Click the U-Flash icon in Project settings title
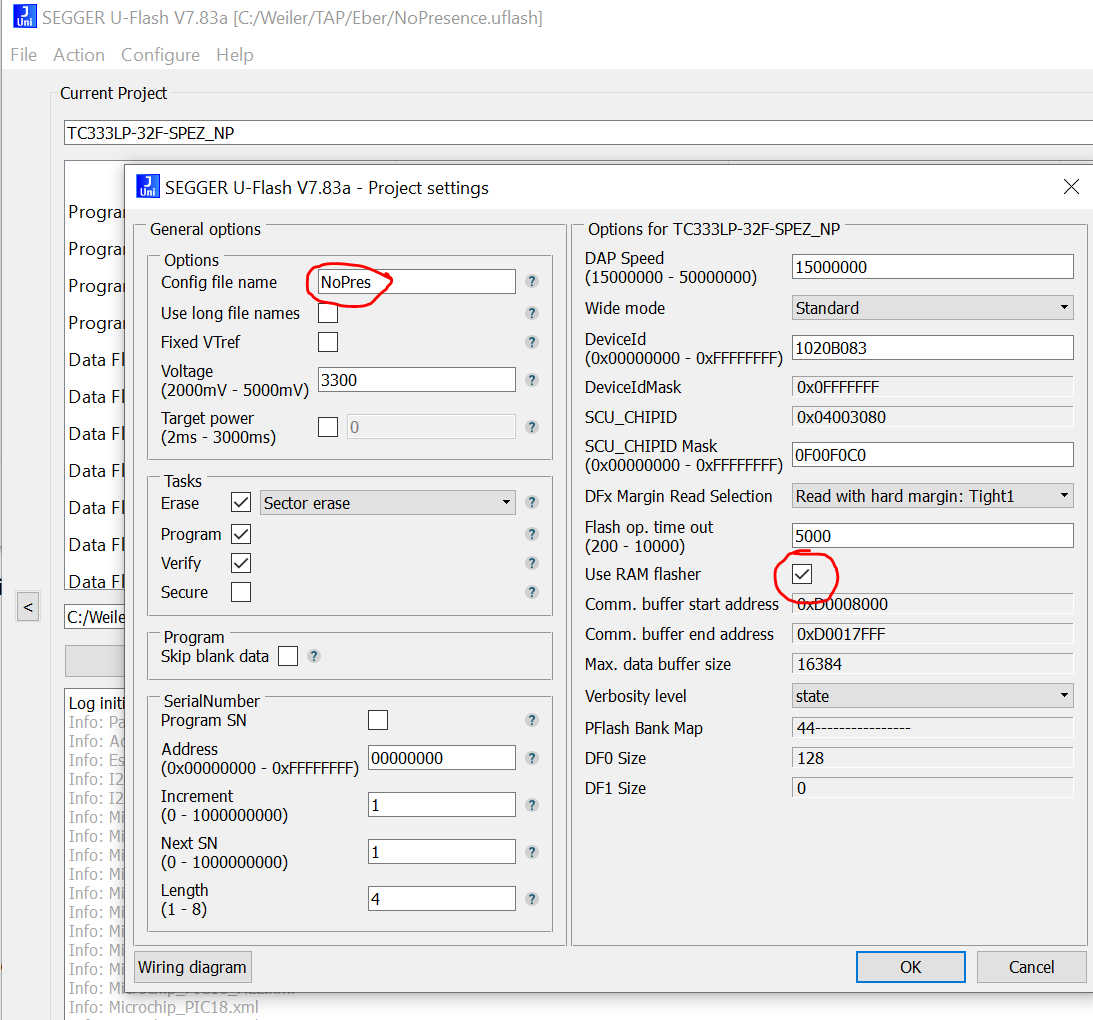Viewport: 1093px width, 1020px height. point(148,186)
